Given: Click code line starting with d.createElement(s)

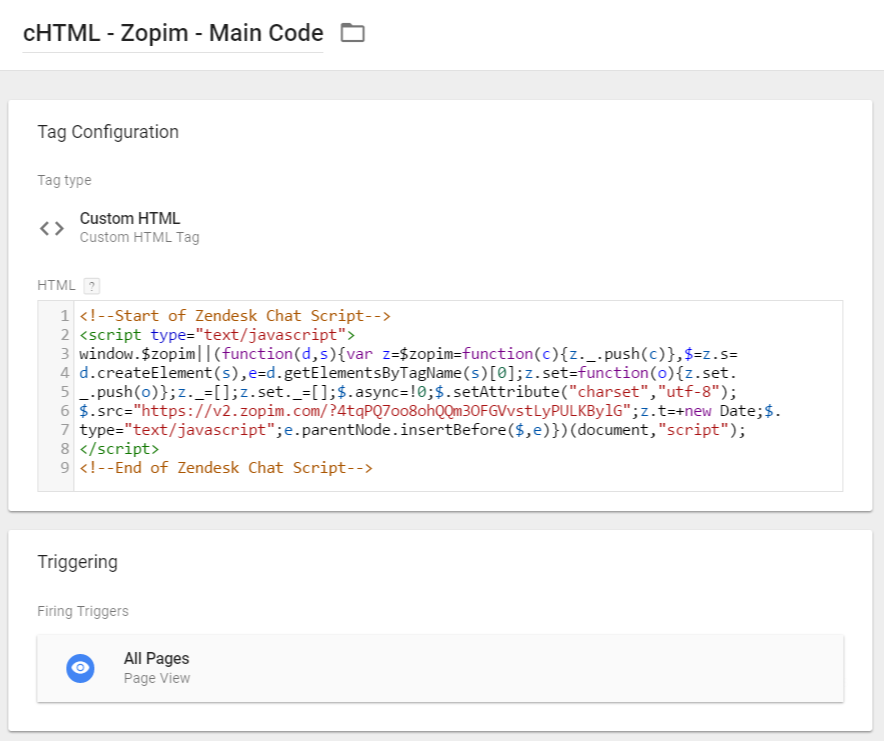Looking at the screenshot, I should click(x=408, y=373).
